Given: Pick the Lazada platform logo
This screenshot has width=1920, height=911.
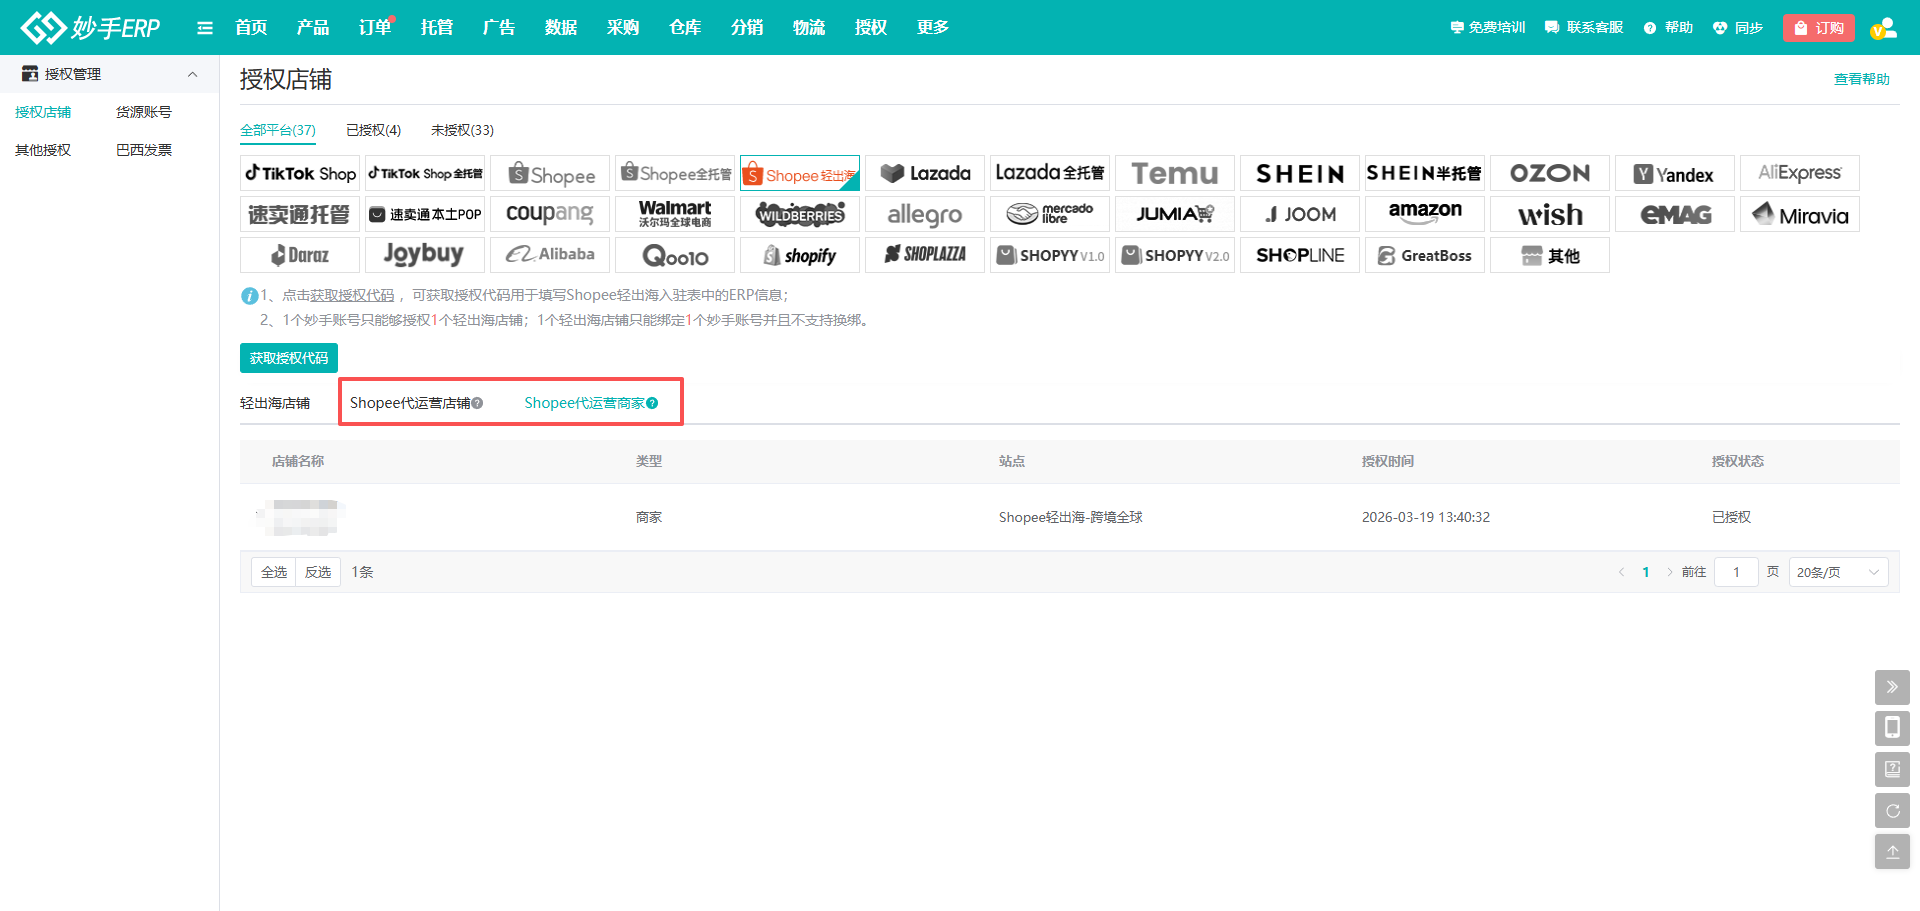Looking at the screenshot, I should tap(925, 173).
